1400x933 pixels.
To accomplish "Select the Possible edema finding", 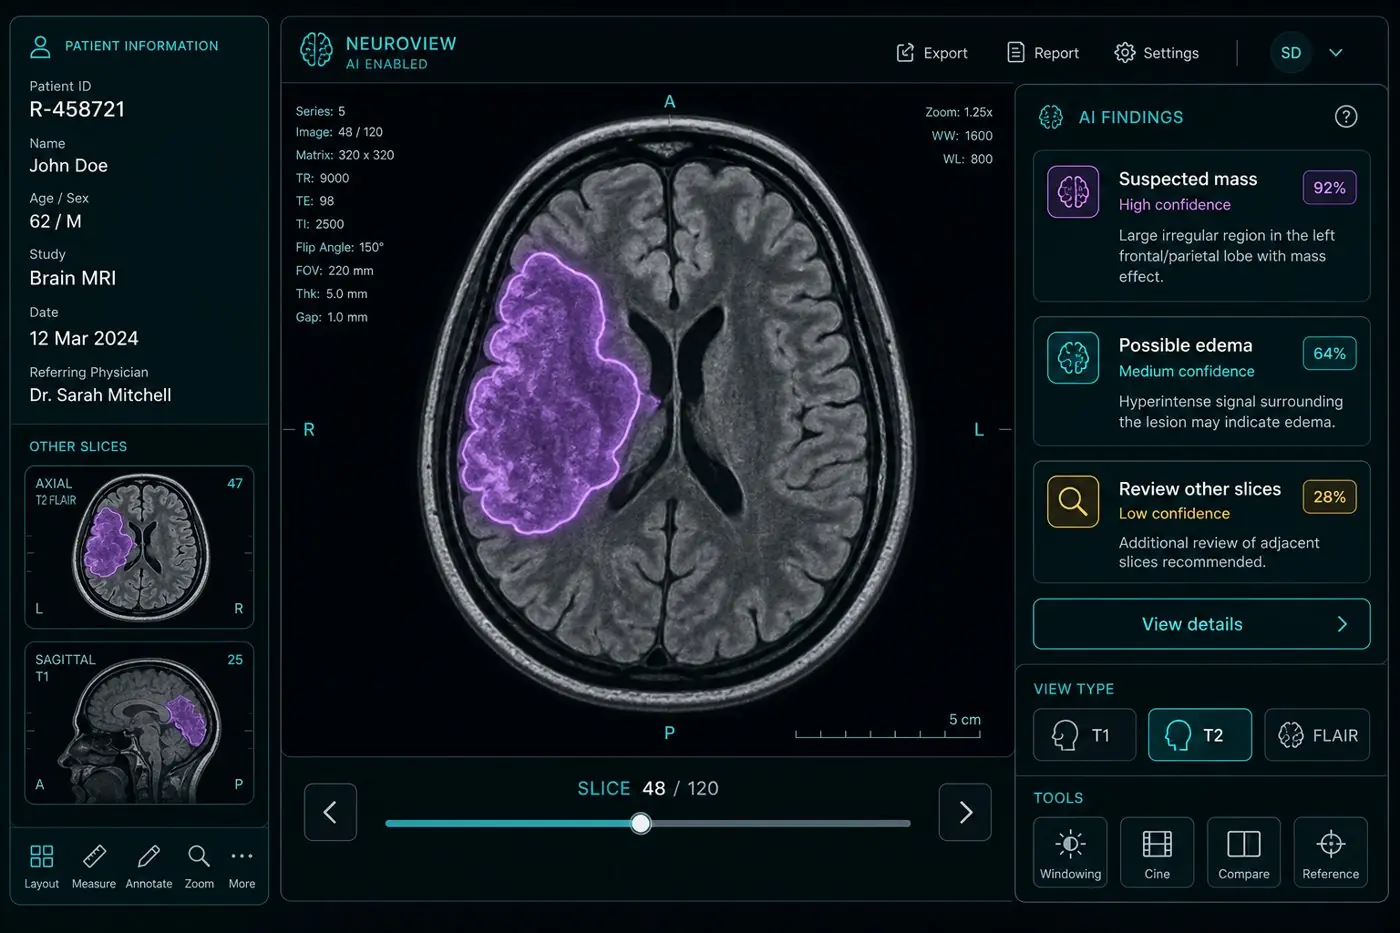I will [1201, 381].
